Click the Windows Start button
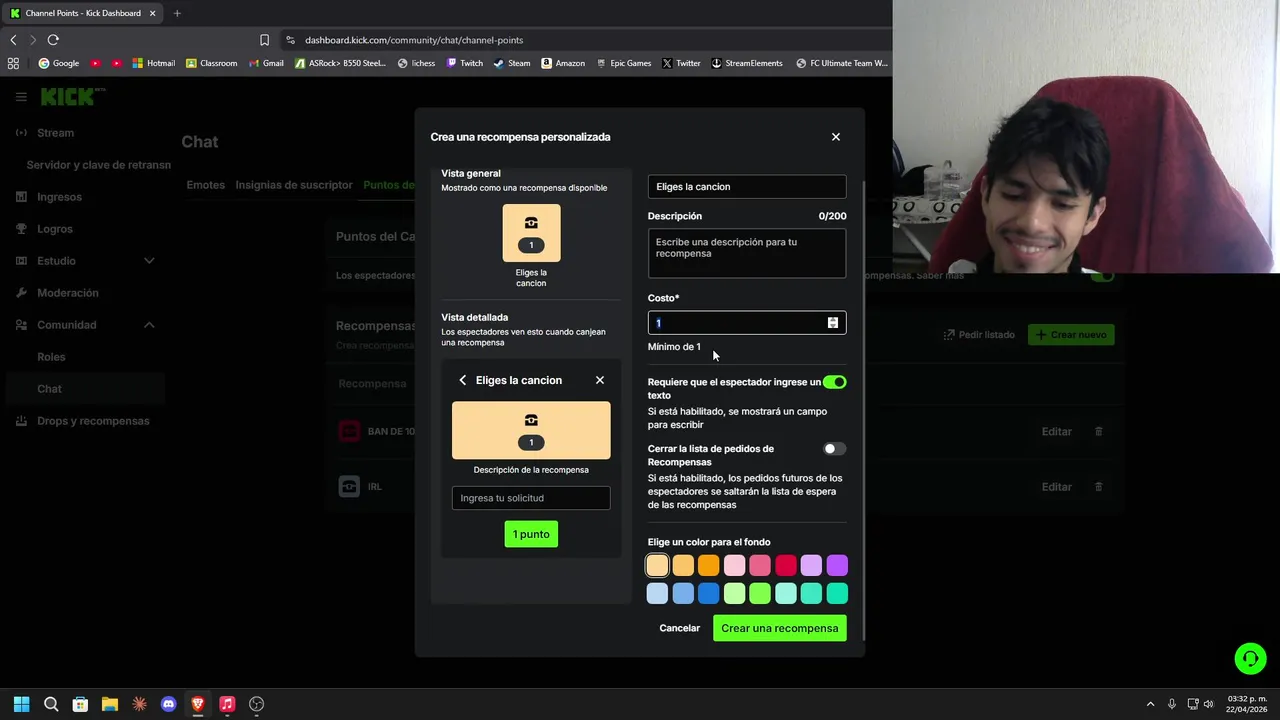Image resolution: width=1280 pixels, height=720 pixels. (22, 704)
